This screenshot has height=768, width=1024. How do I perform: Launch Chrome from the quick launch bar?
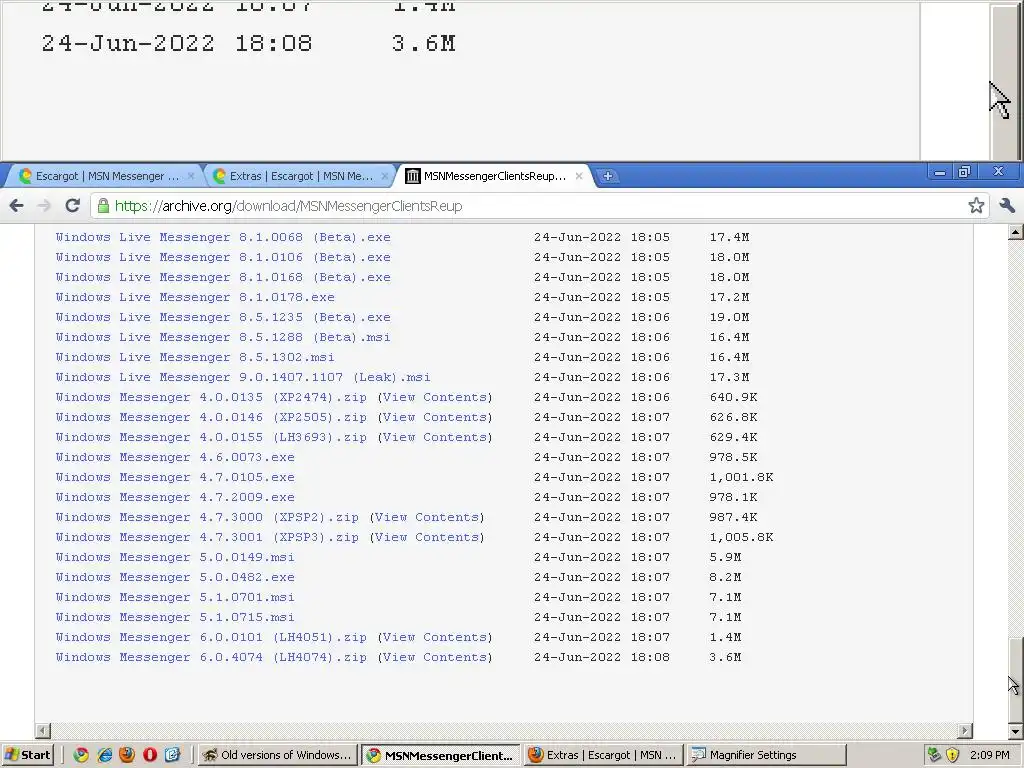pos(81,755)
